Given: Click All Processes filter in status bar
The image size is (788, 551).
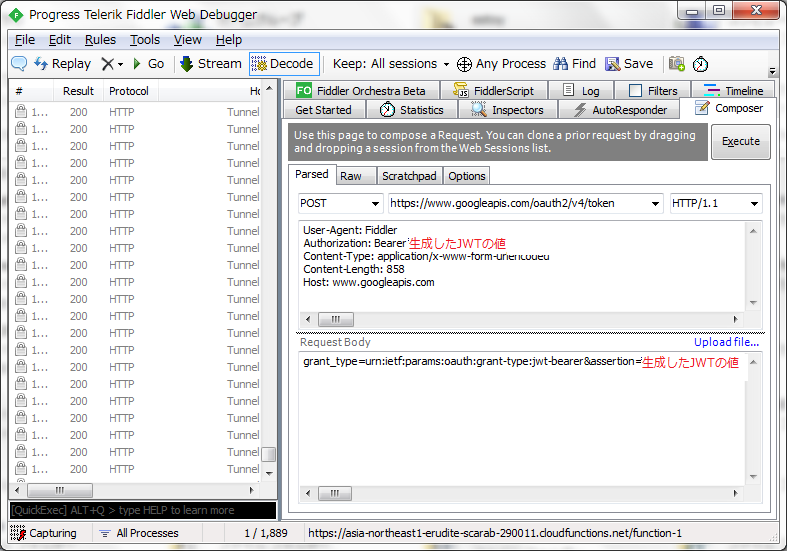Looking at the screenshot, I should [x=139, y=533].
